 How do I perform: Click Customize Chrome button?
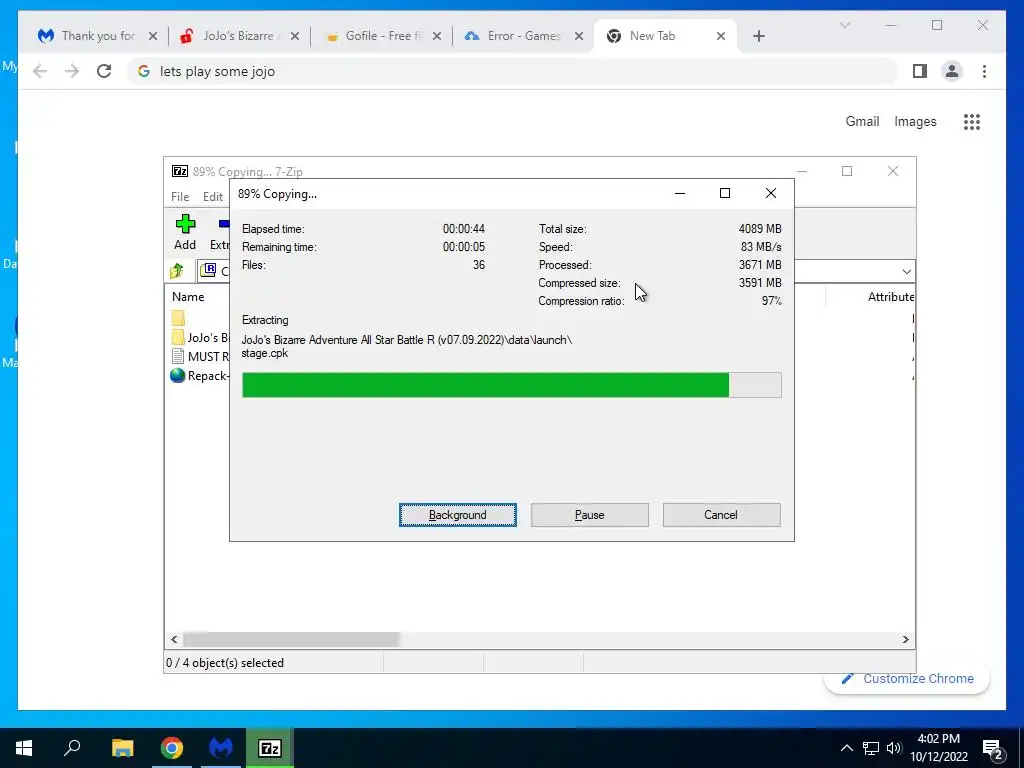pos(907,679)
